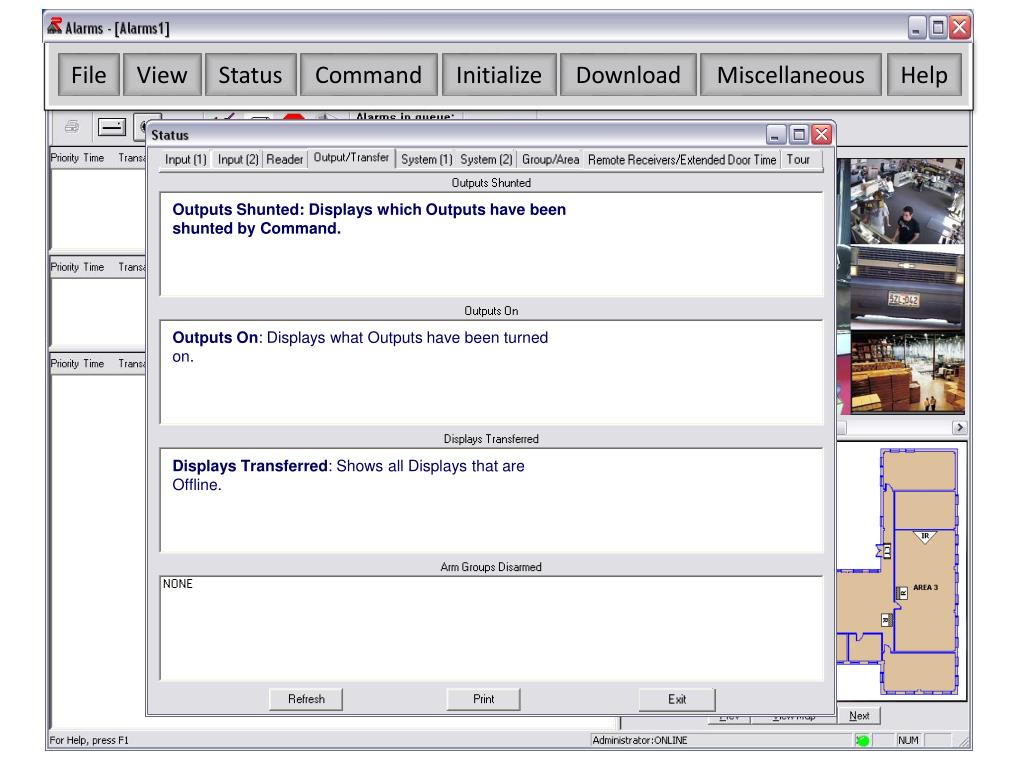The height and width of the screenshot is (768, 1024).
Task: Click the IR sensor icon on the floor map
Action: tap(925, 536)
